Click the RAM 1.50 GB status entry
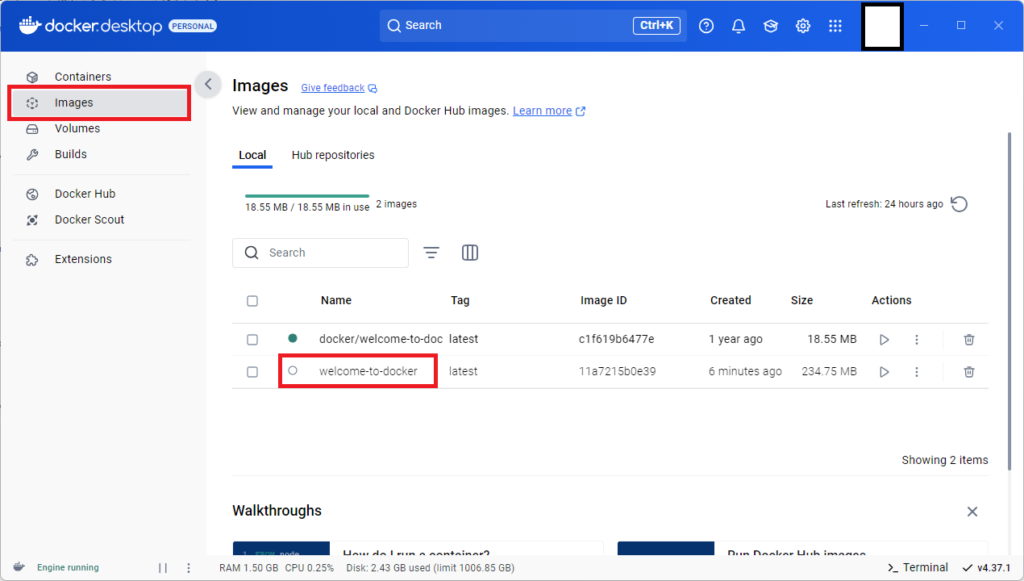The height and width of the screenshot is (581, 1024). (249, 568)
